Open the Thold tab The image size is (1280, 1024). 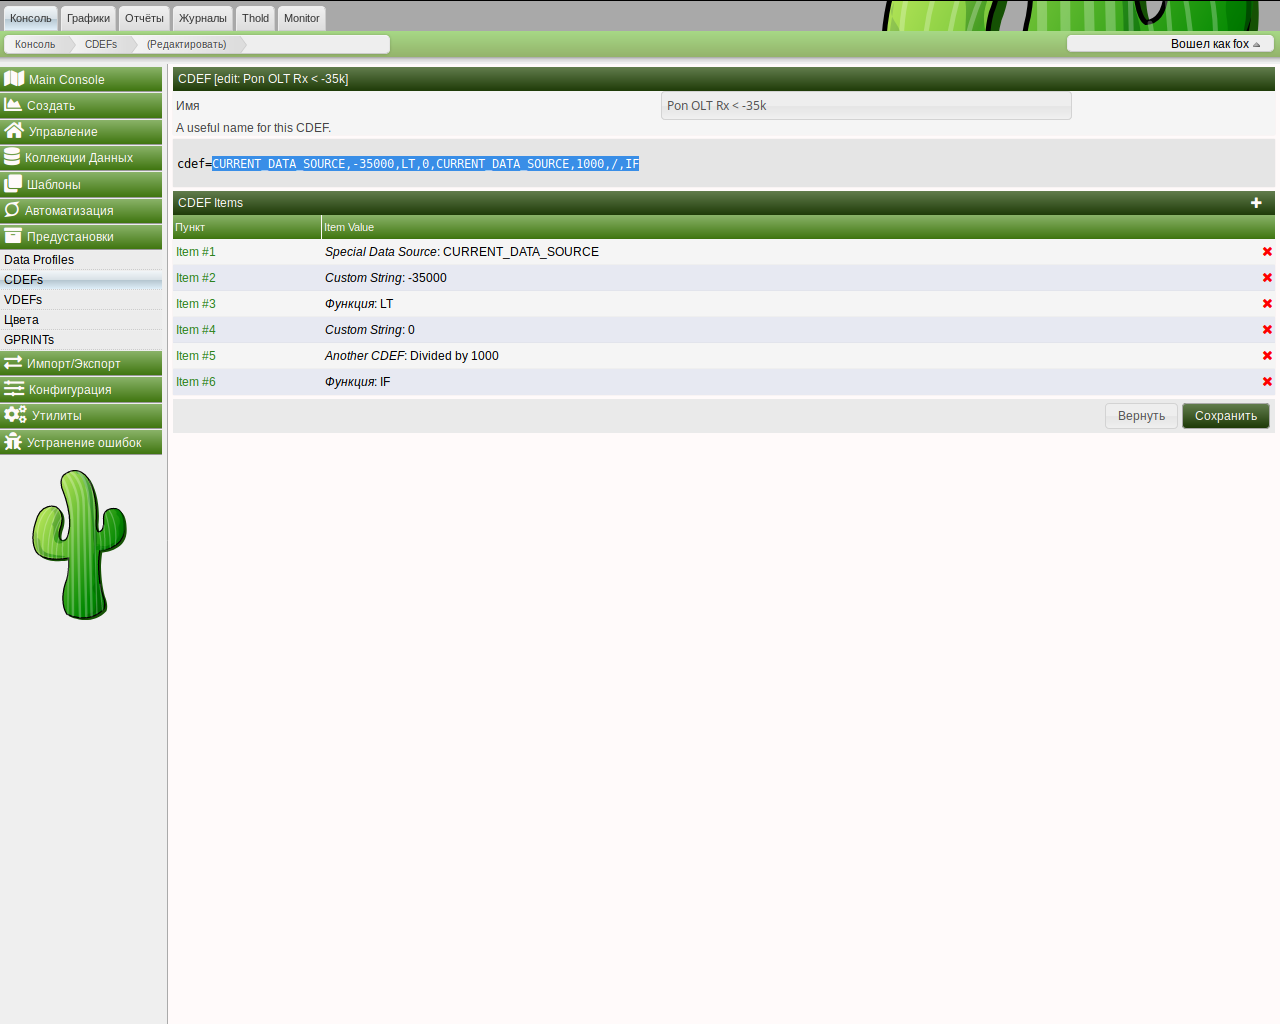255,18
